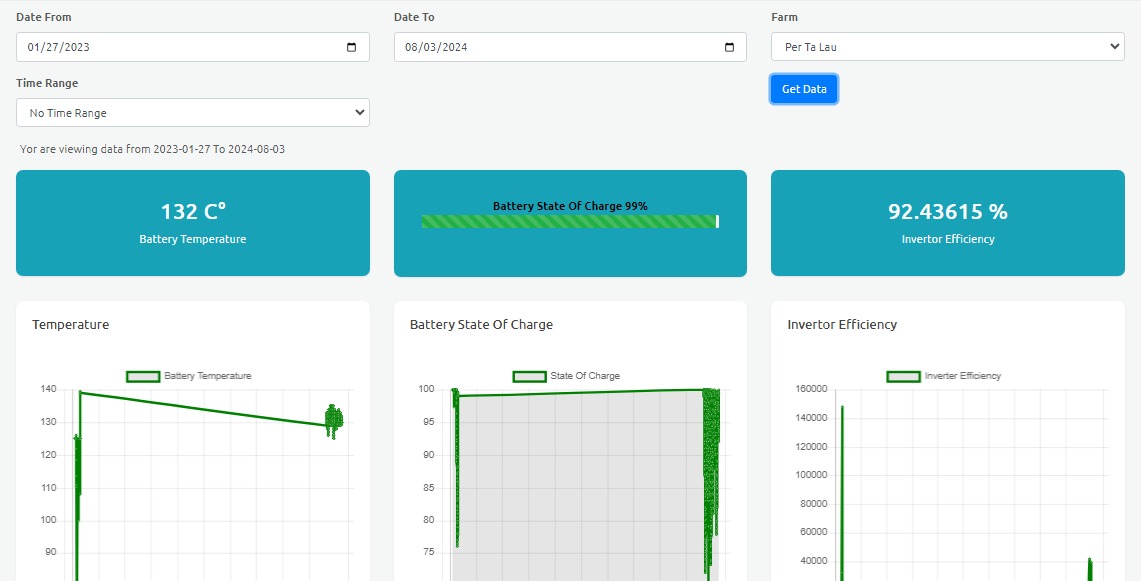Viewport: 1141px width, 581px height.
Task: Open the Date From calendar picker icon
Action: point(351,47)
